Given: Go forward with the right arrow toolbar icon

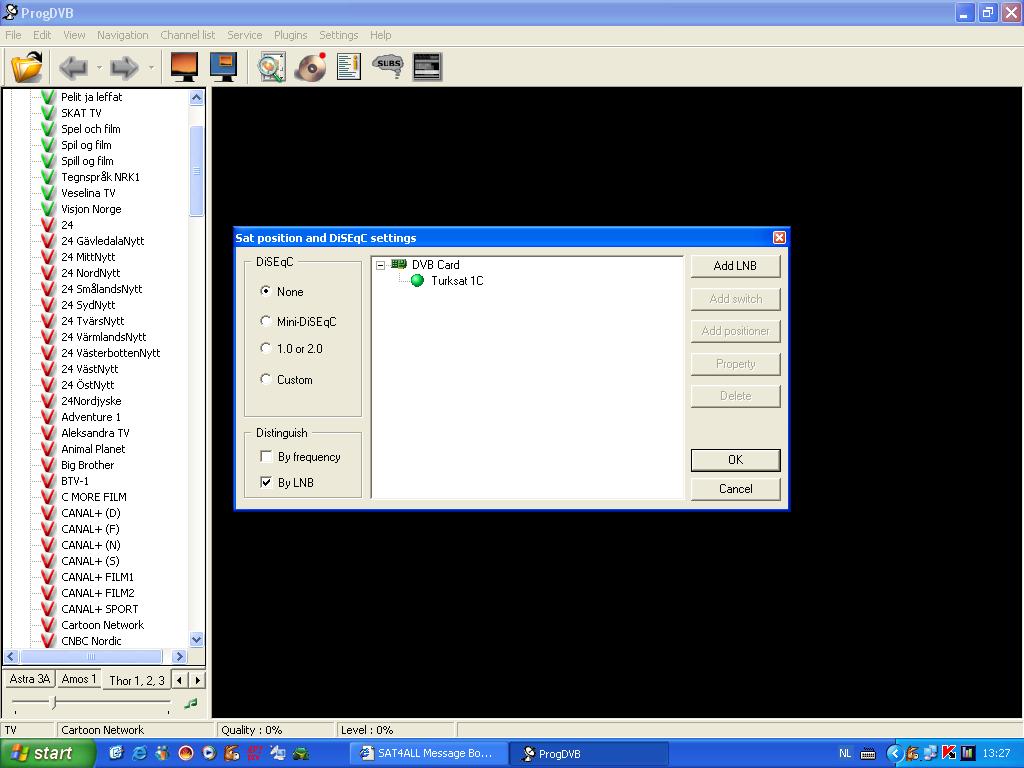Looking at the screenshot, I should [x=124, y=67].
